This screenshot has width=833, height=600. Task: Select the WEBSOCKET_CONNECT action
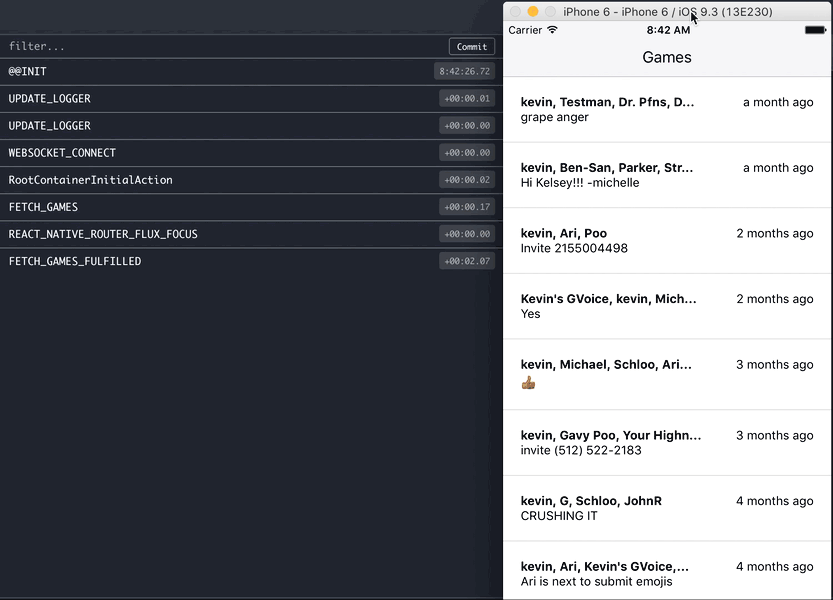point(251,153)
